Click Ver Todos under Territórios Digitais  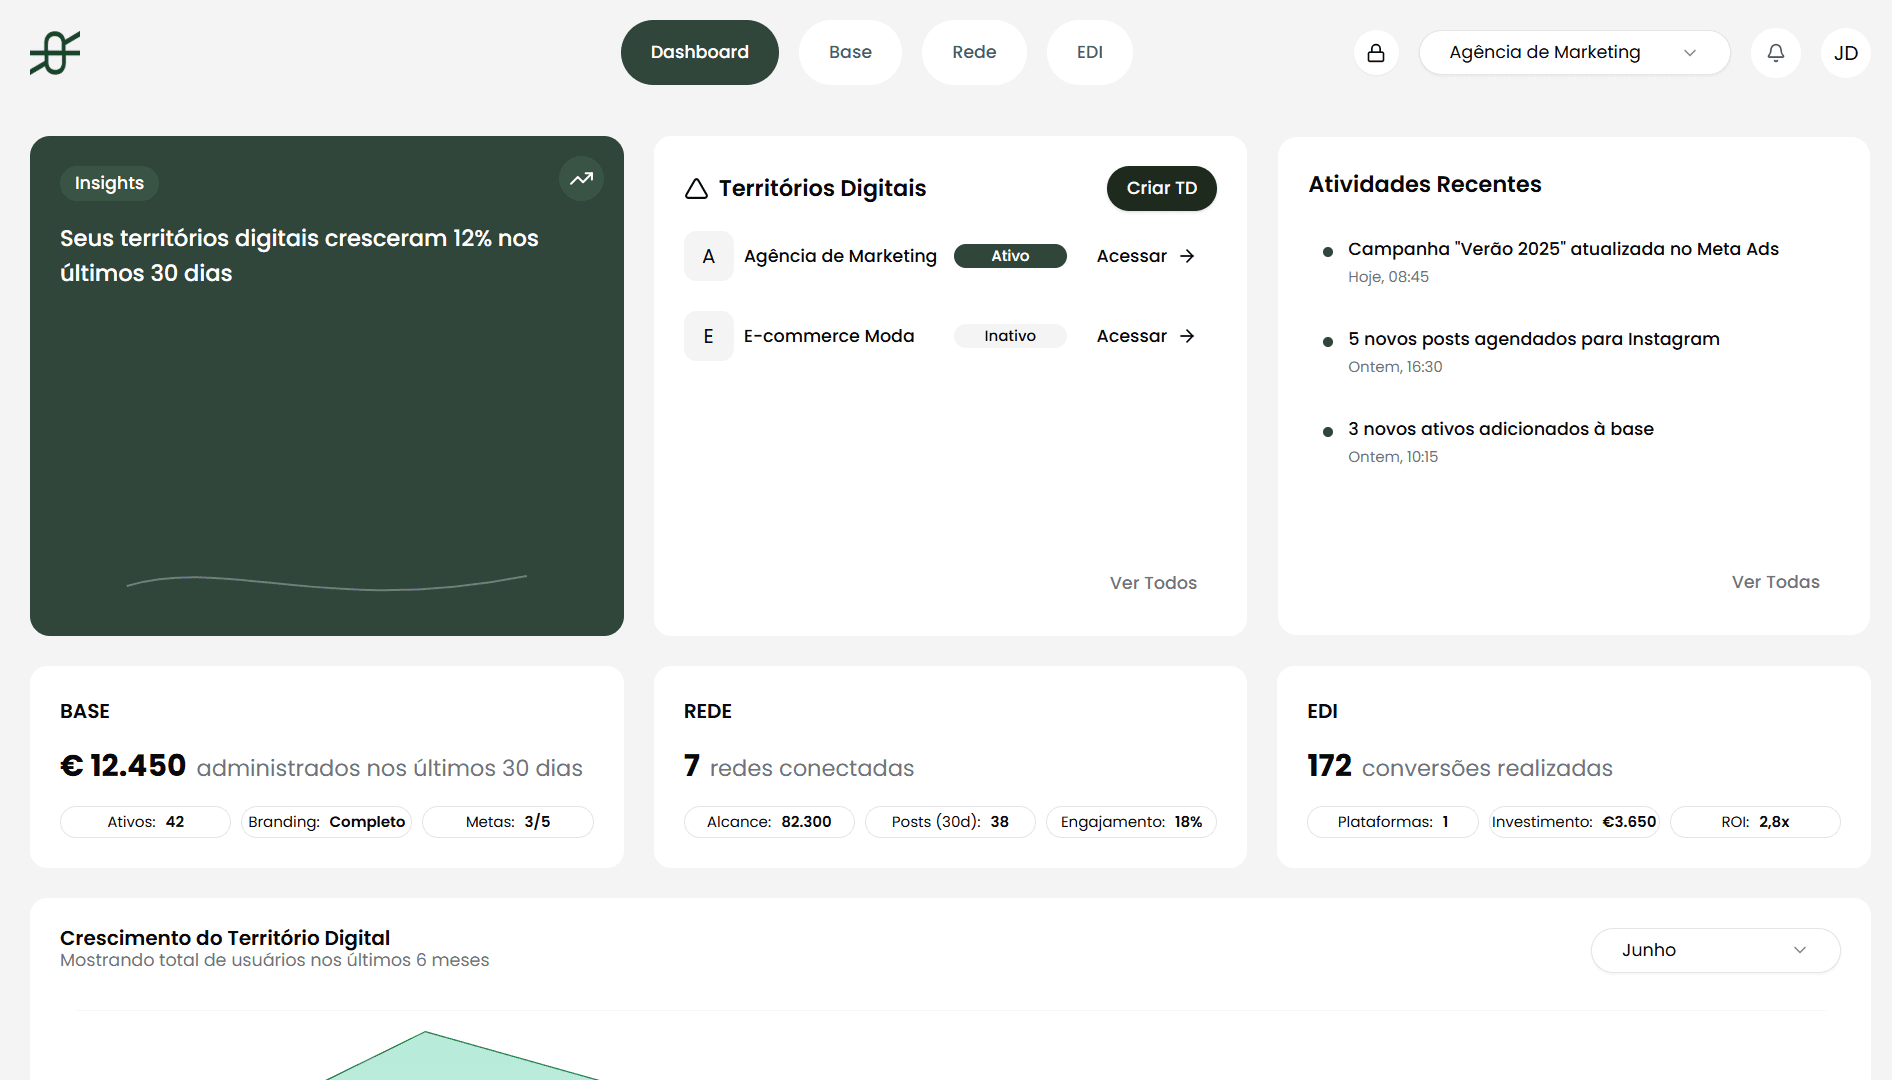pyautogui.click(x=1152, y=582)
